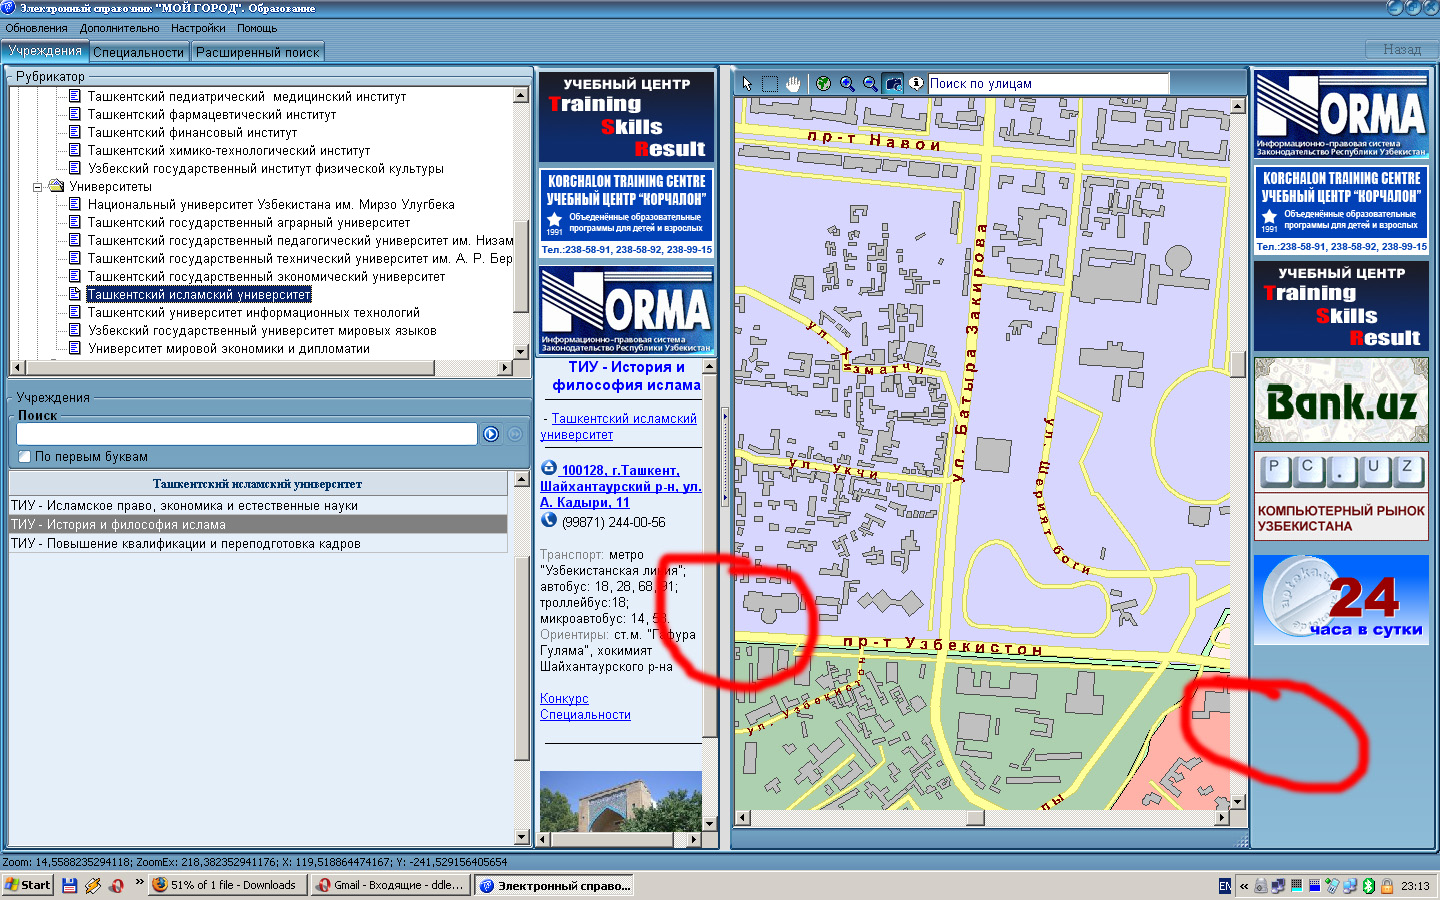Activate the info balloon map tool
This screenshot has width=1440, height=900.
[x=916, y=84]
